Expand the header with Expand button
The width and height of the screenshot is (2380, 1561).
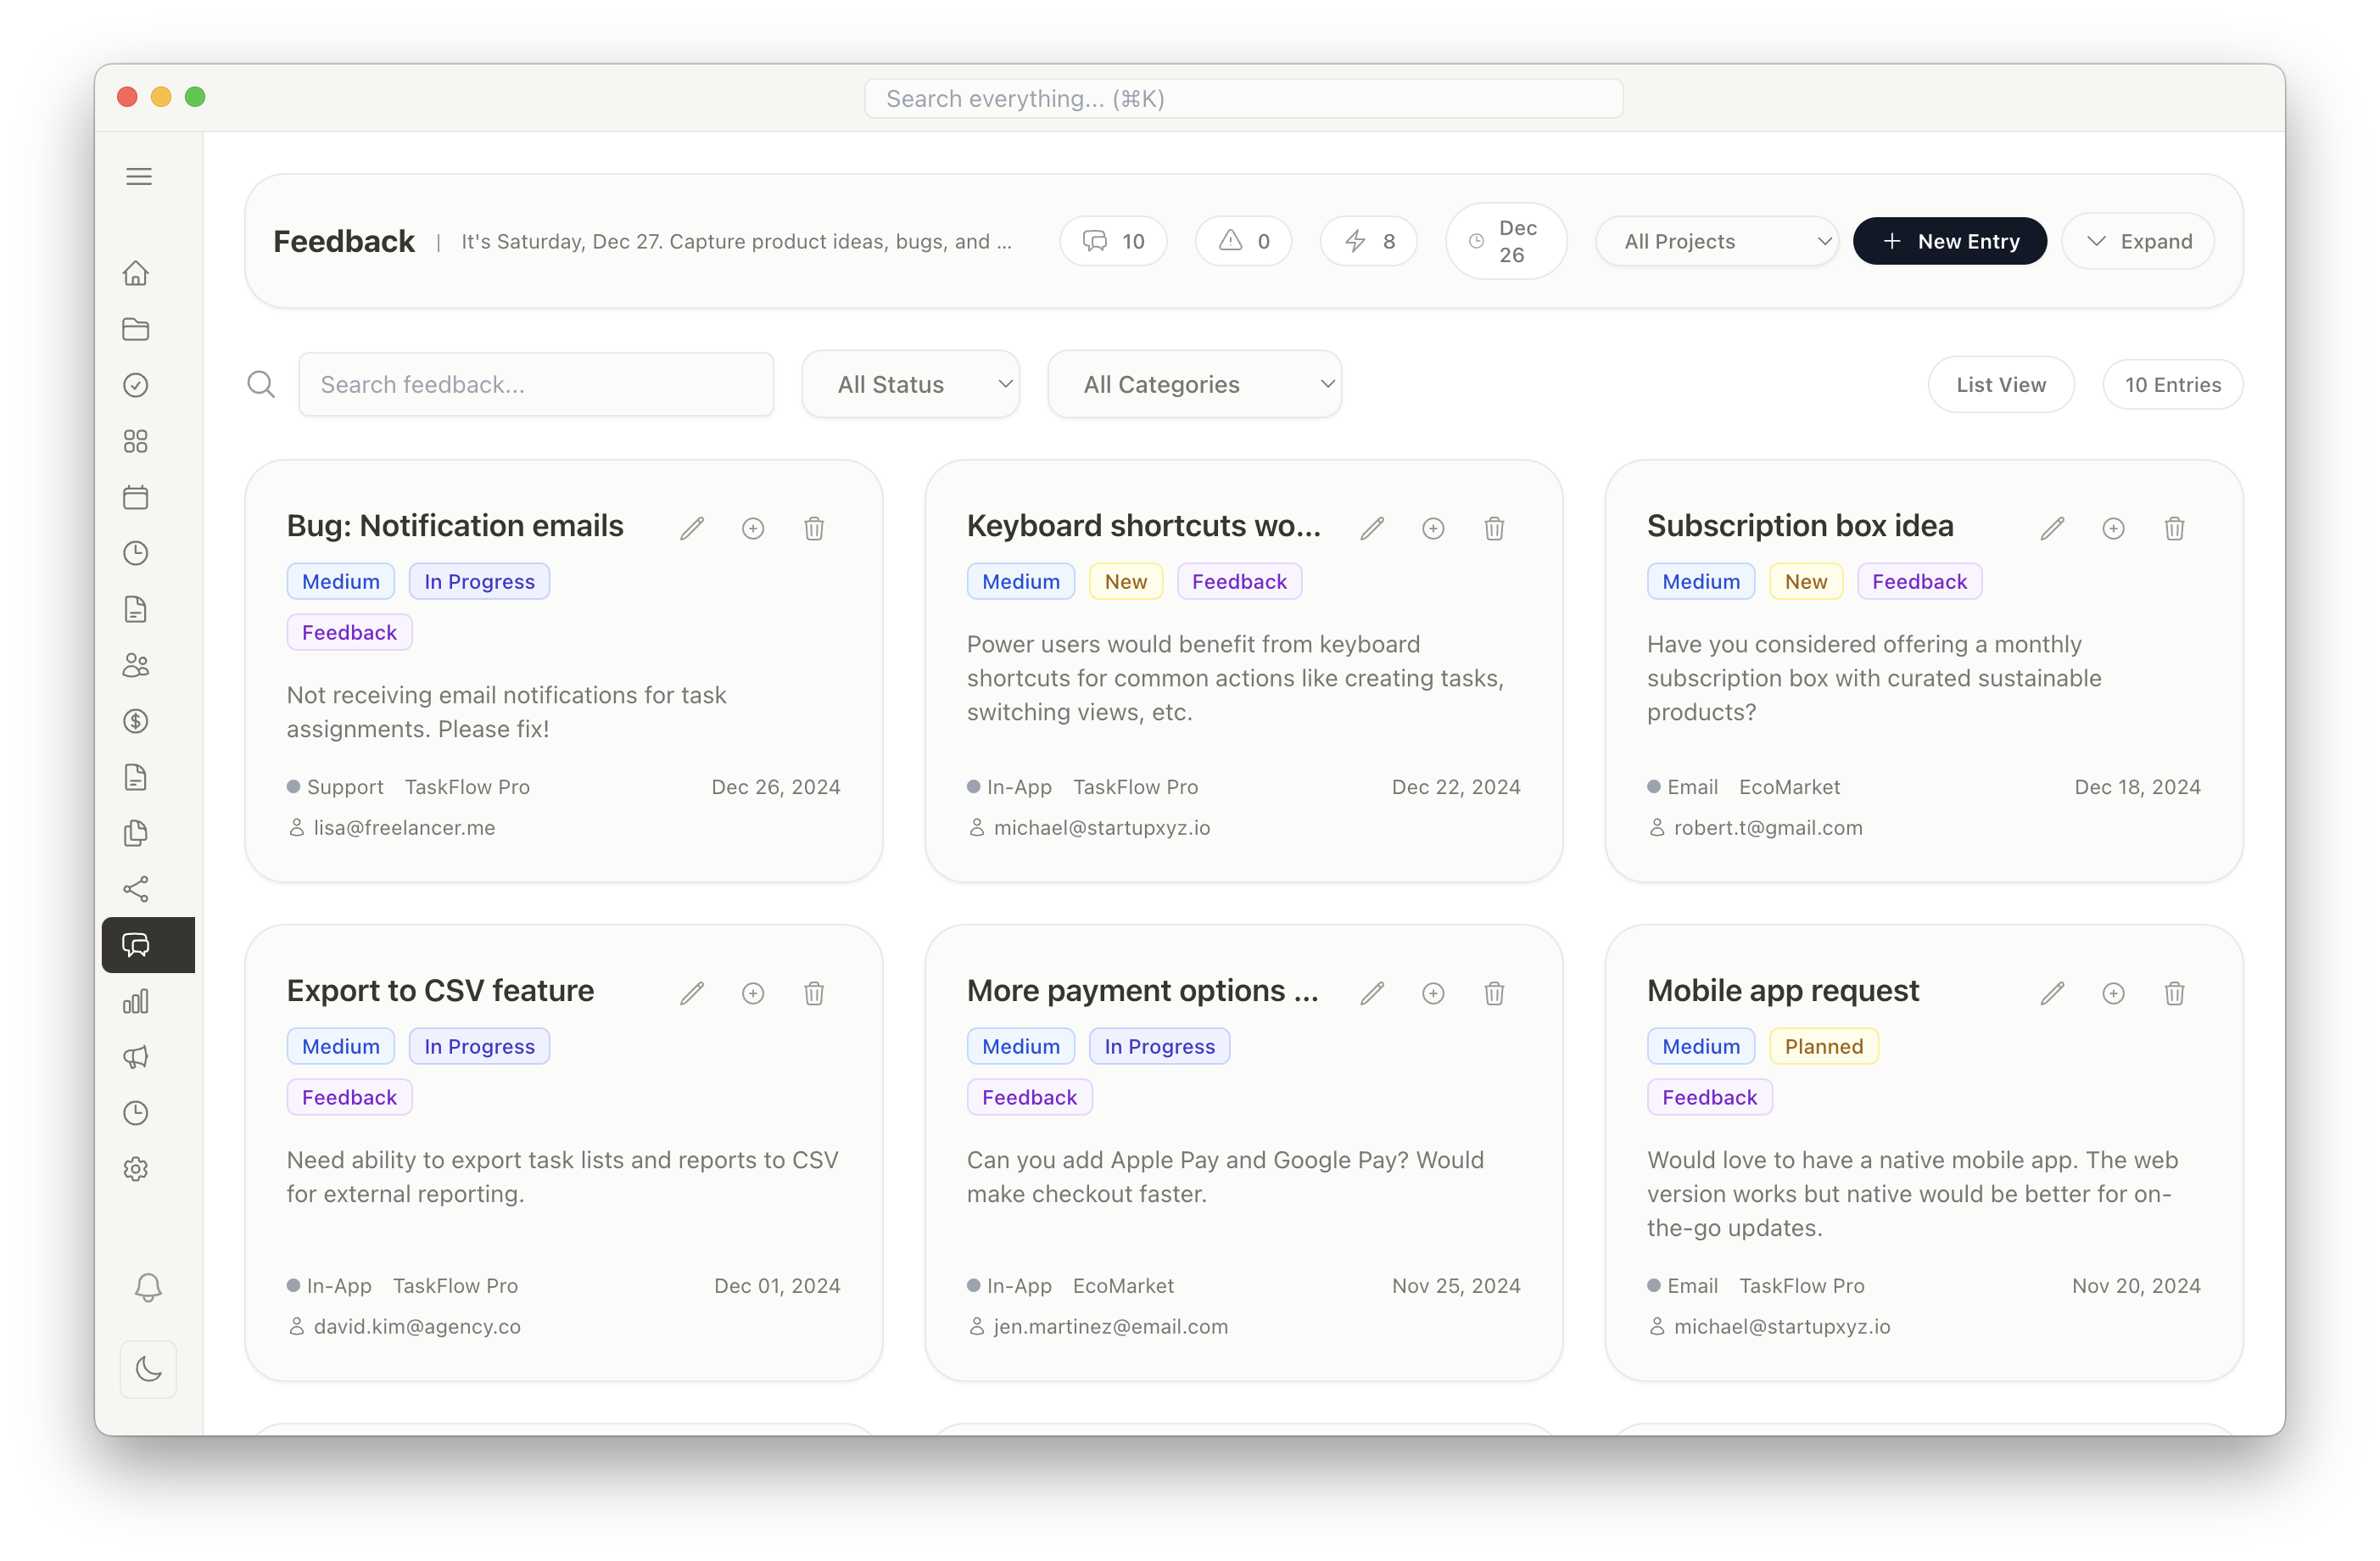[2138, 241]
